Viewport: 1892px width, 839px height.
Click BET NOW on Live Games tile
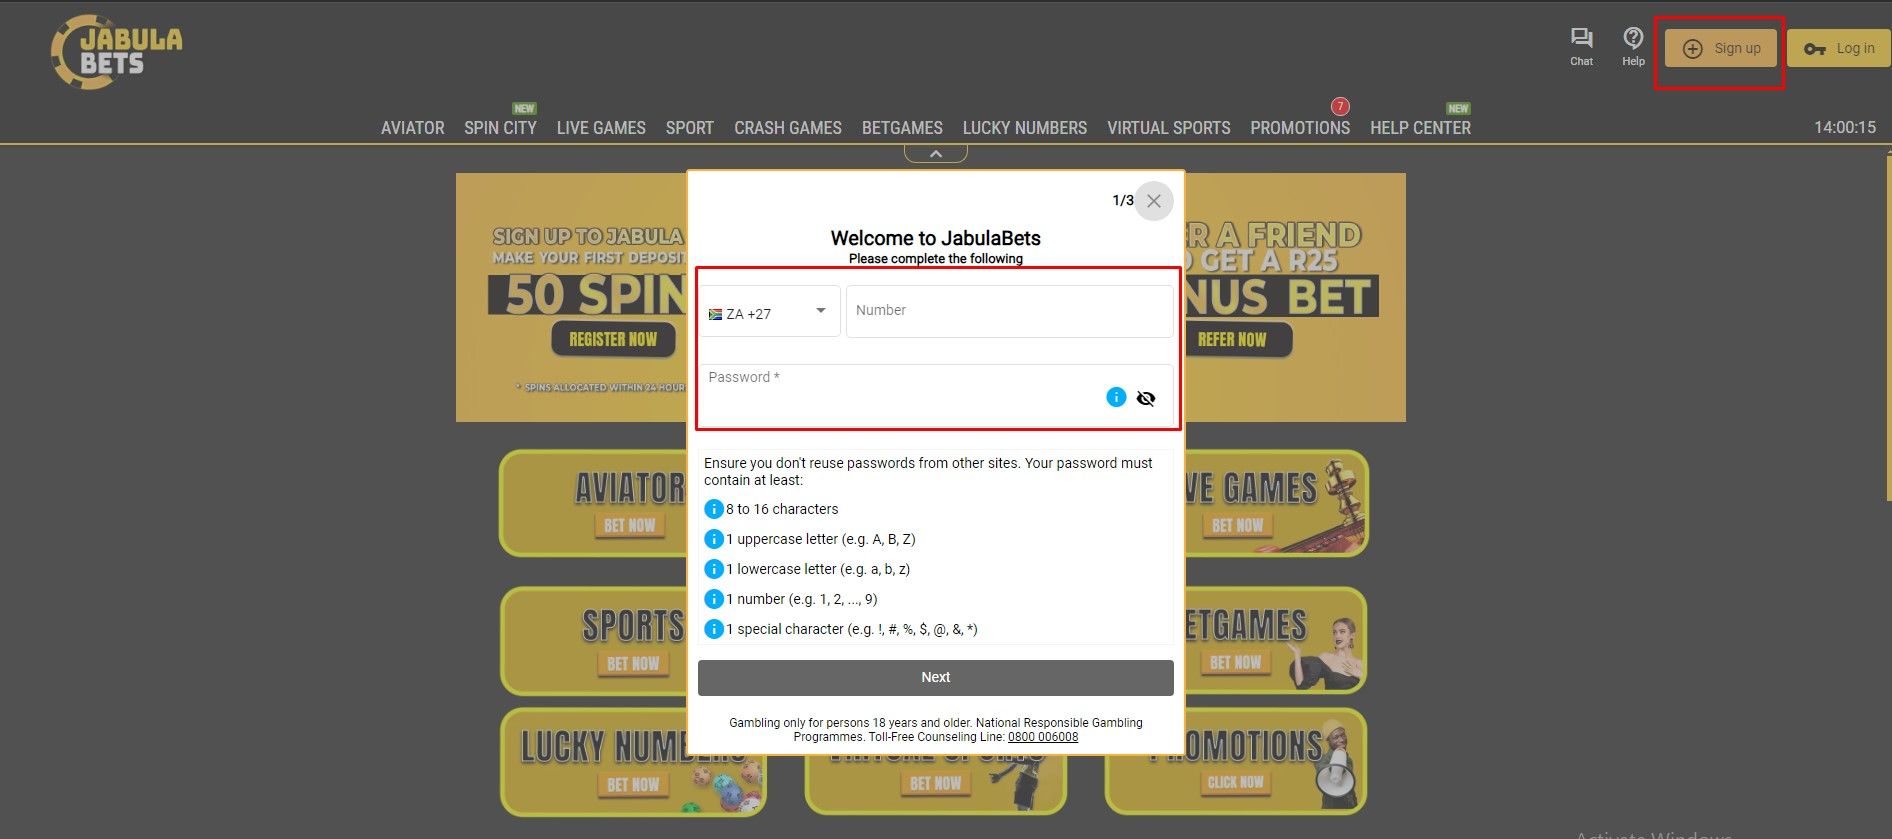[x=1237, y=525]
